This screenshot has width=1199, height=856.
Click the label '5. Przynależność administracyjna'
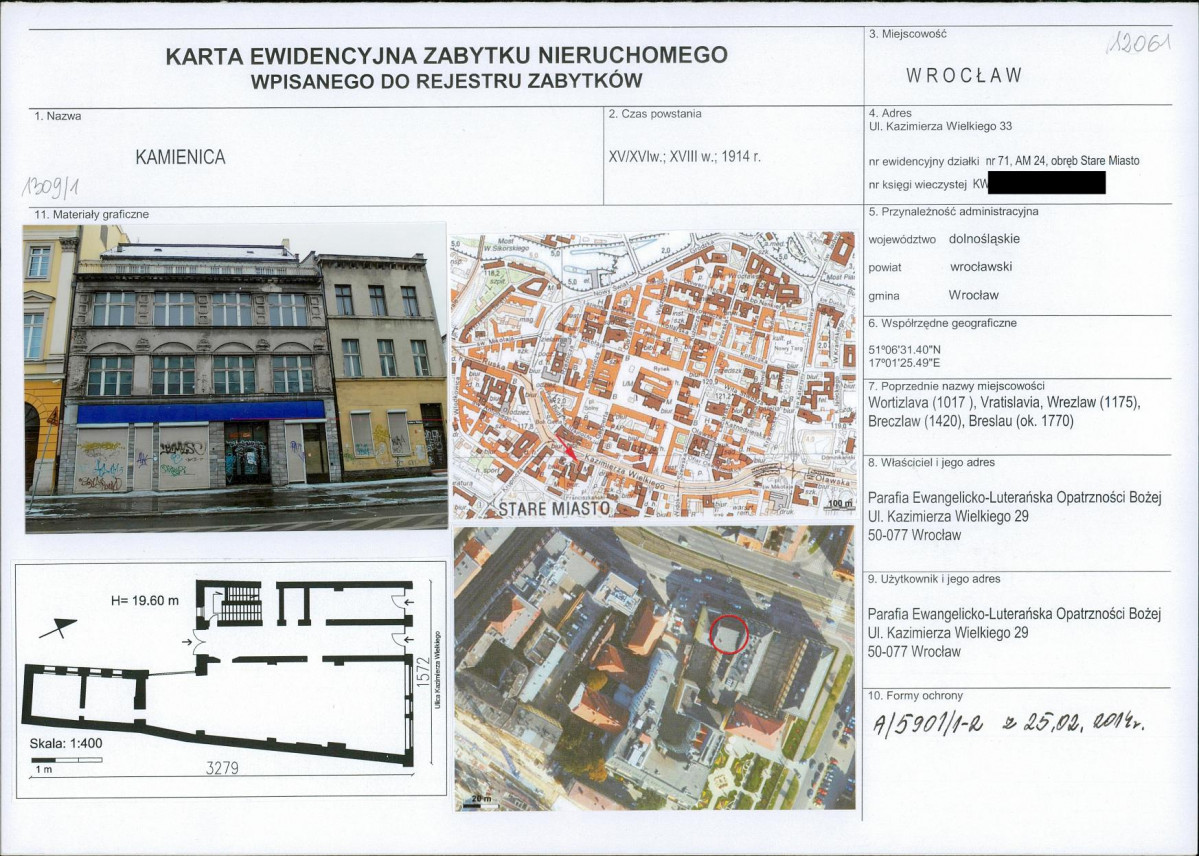[954, 212]
